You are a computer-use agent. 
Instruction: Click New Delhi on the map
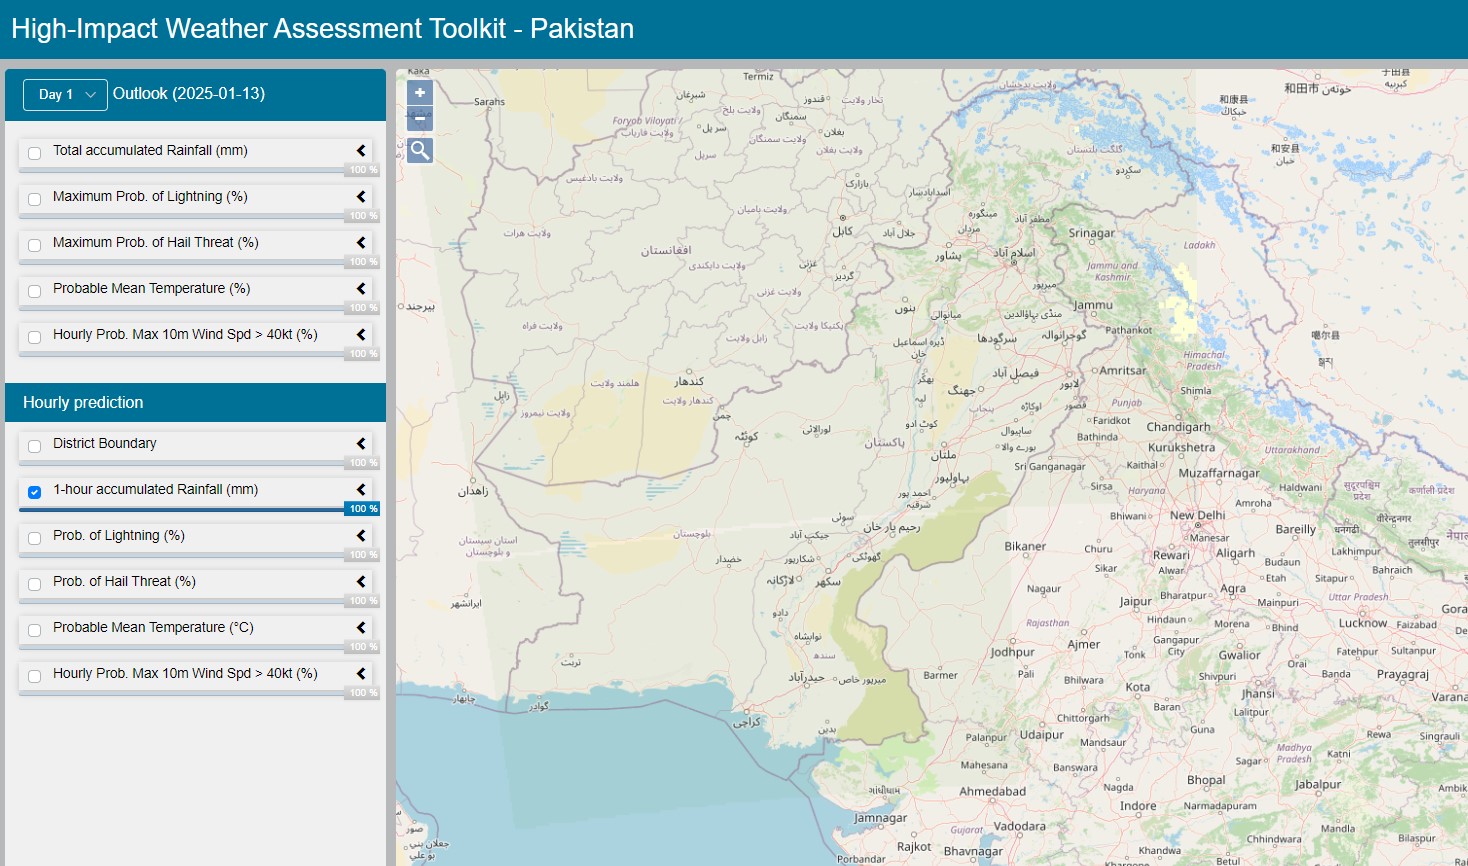[x=1197, y=516]
